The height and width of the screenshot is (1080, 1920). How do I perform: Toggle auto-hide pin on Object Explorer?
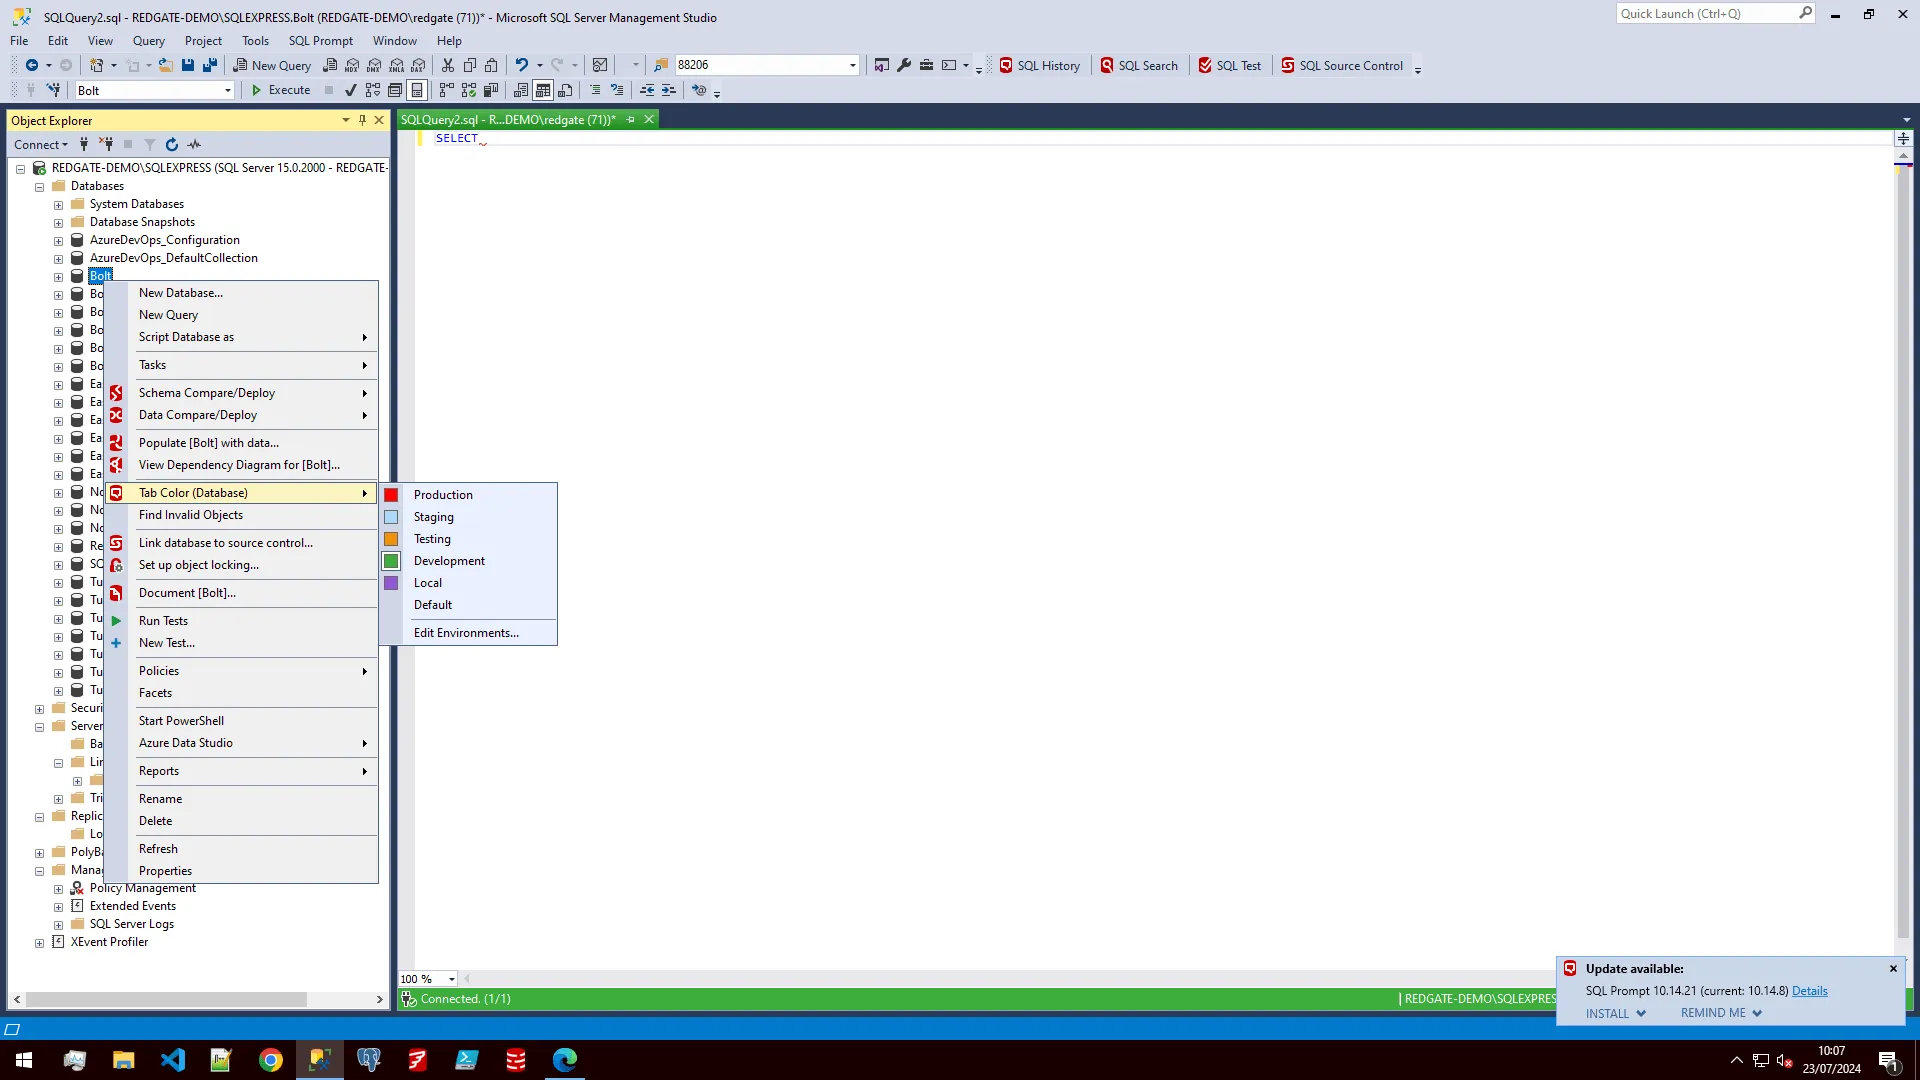click(362, 120)
